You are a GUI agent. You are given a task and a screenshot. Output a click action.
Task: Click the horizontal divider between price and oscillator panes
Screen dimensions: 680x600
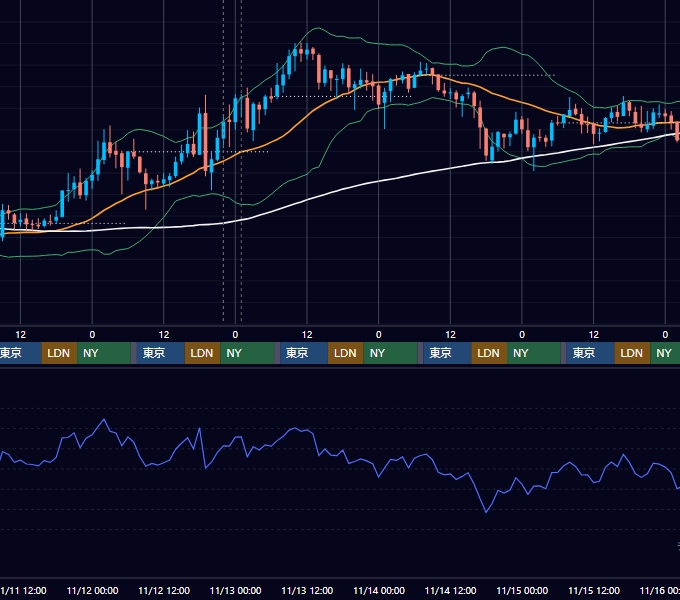point(340,367)
